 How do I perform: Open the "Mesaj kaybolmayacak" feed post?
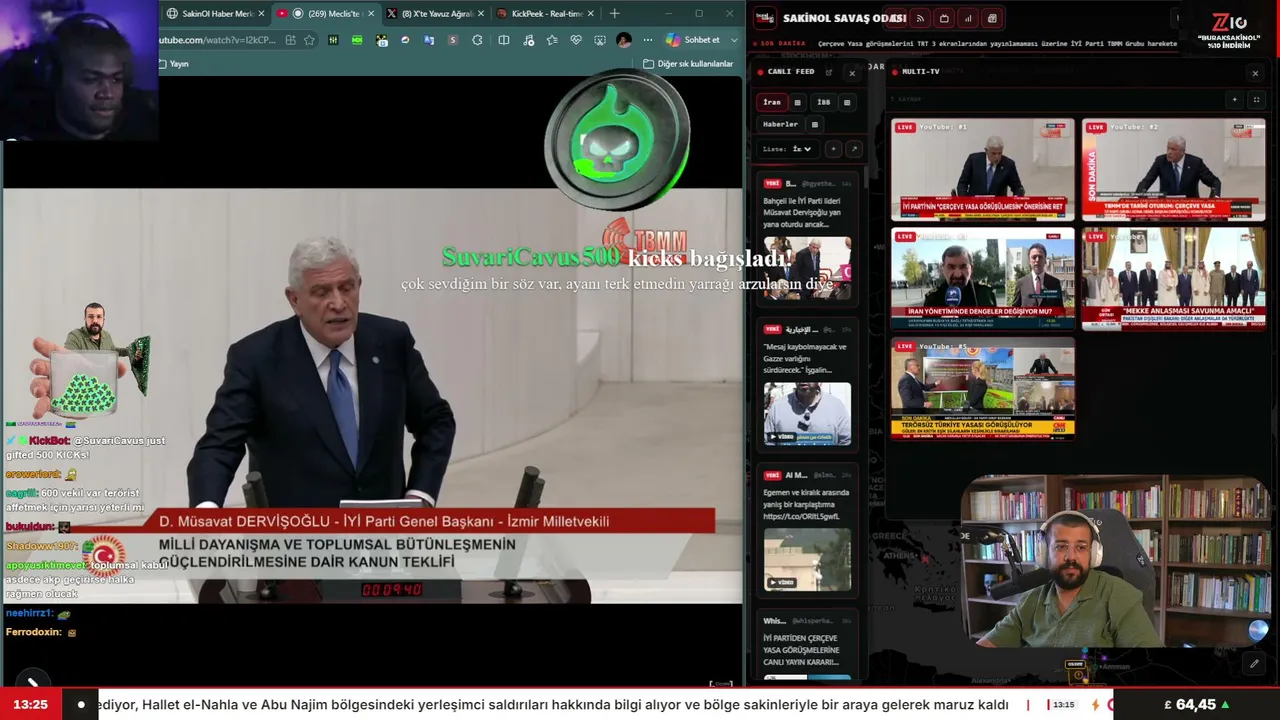[x=807, y=384]
